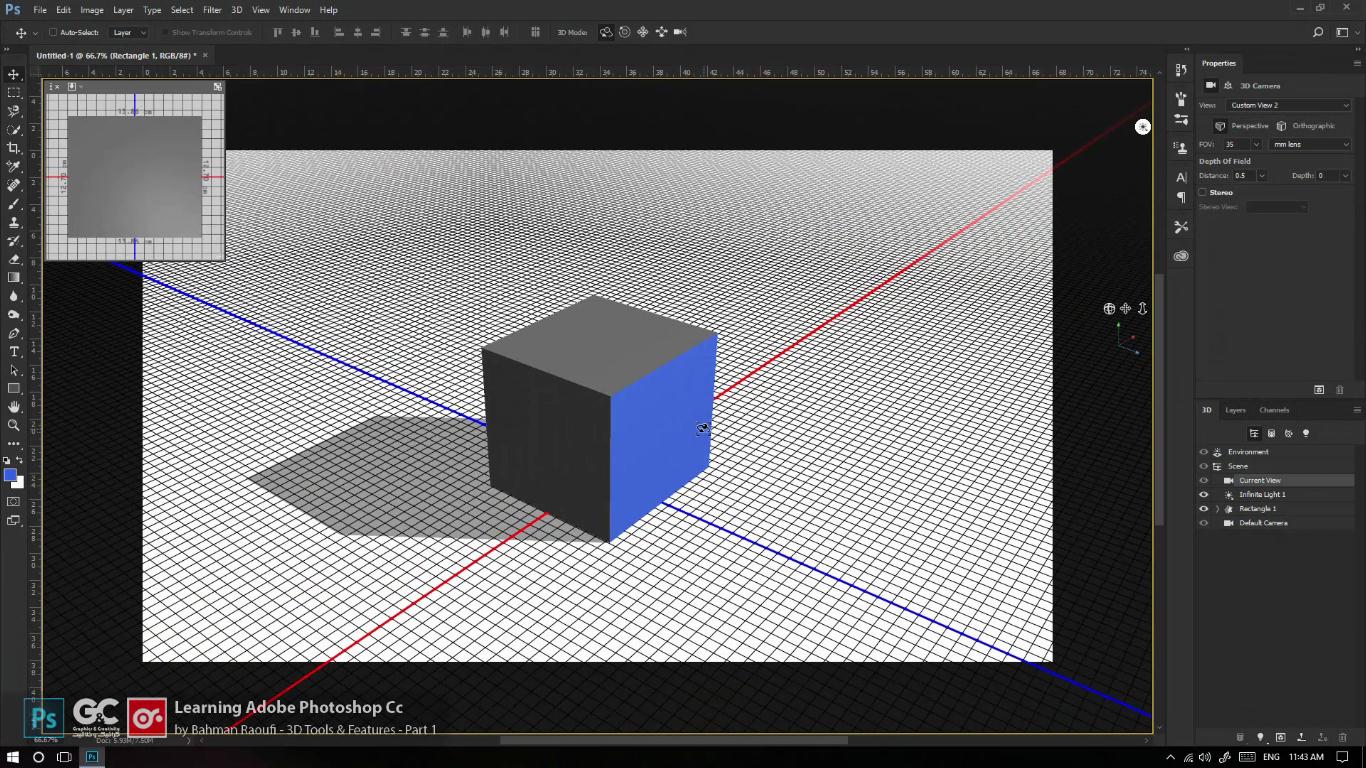Open the mm lens dropdown
The width and height of the screenshot is (1366, 768).
(1310, 144)
